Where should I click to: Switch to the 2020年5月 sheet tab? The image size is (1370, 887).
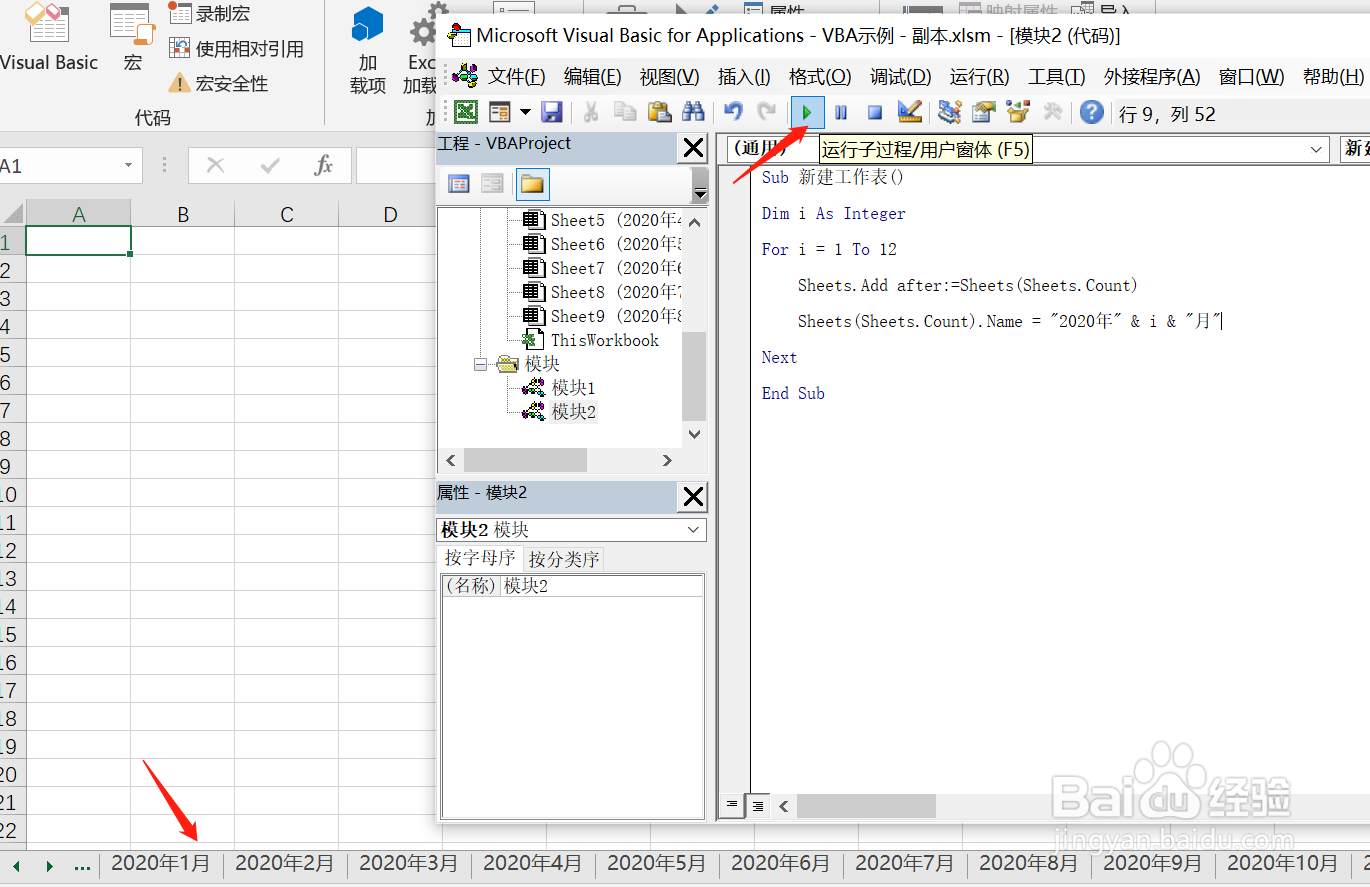coord(657,863)
